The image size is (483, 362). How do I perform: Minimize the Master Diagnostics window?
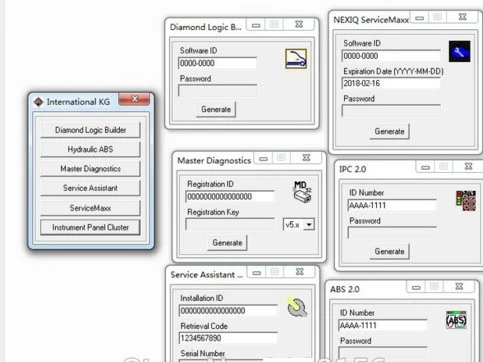263,158
